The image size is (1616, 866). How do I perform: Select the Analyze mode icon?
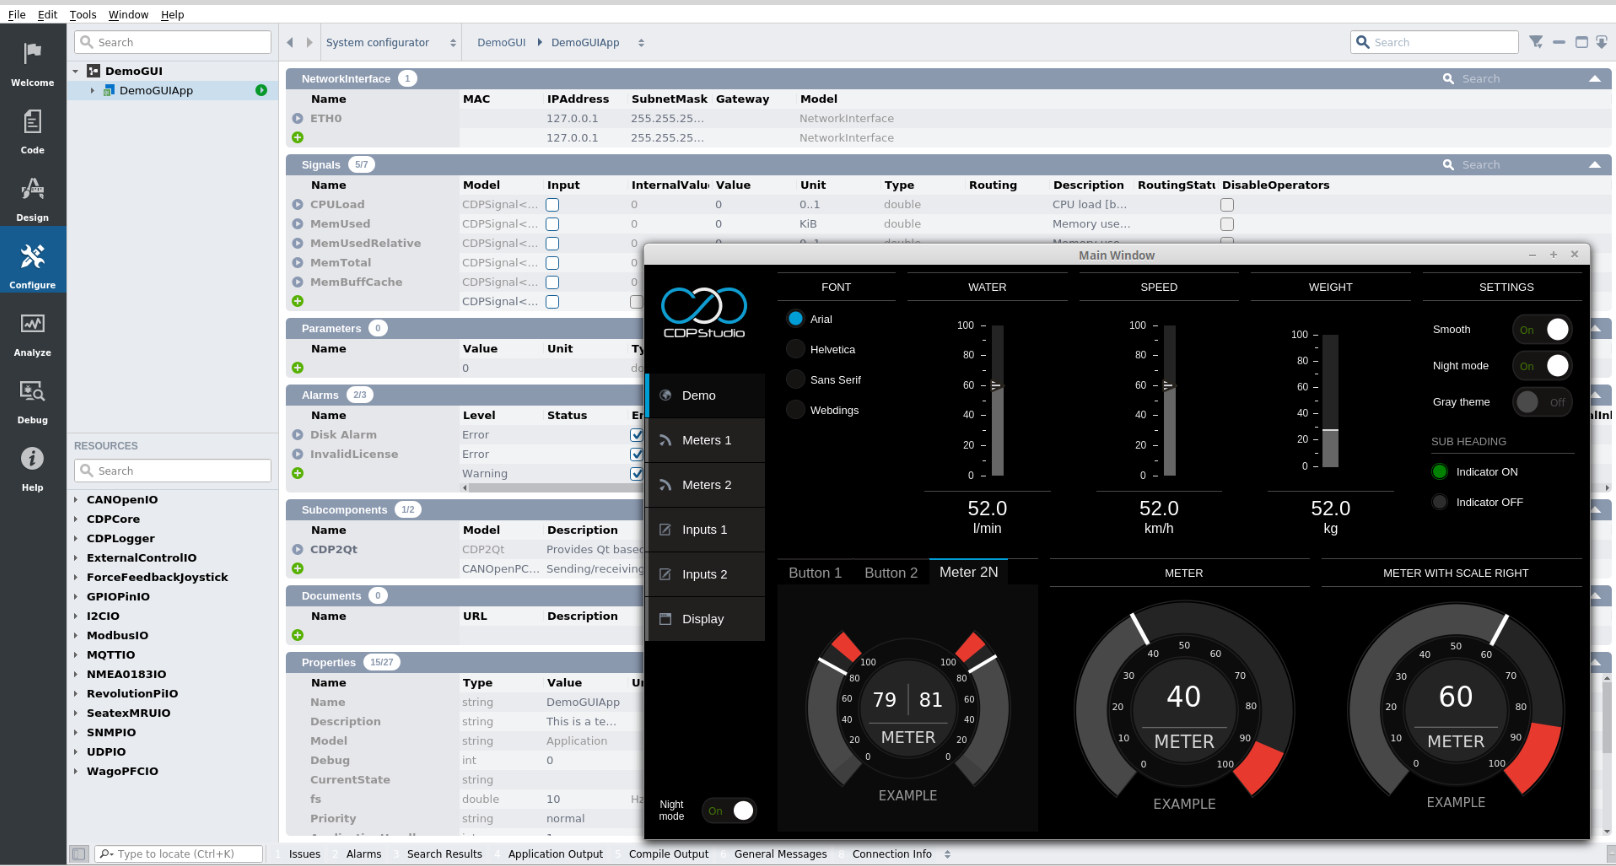click(x=33, y=332)
